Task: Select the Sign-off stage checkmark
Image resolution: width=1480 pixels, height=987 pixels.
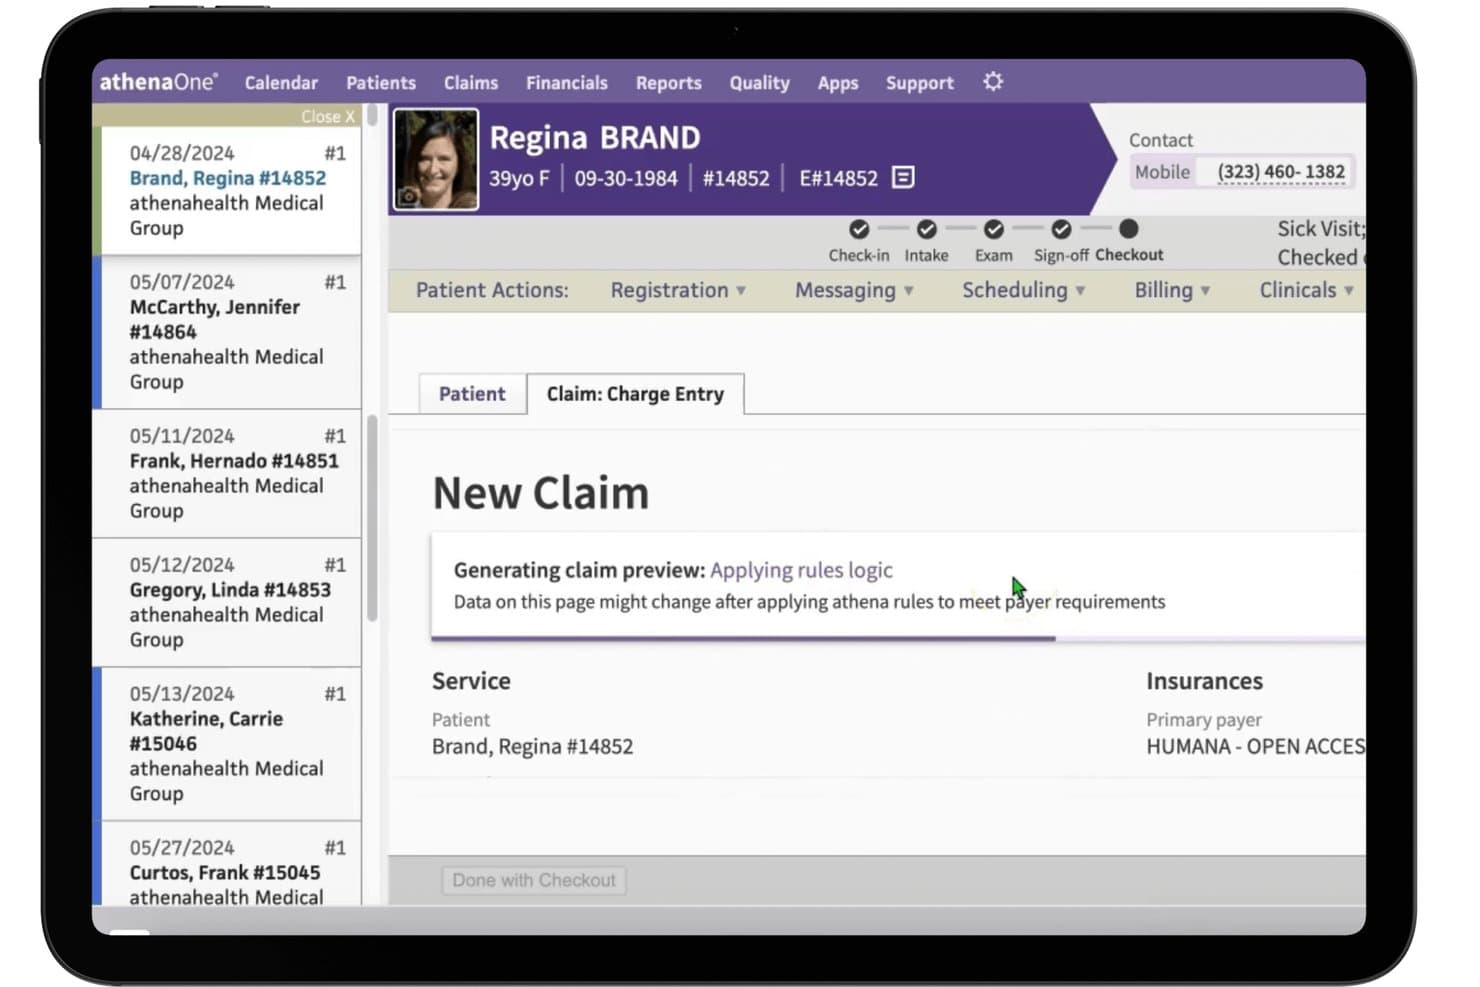Action: pos(1061,229)
